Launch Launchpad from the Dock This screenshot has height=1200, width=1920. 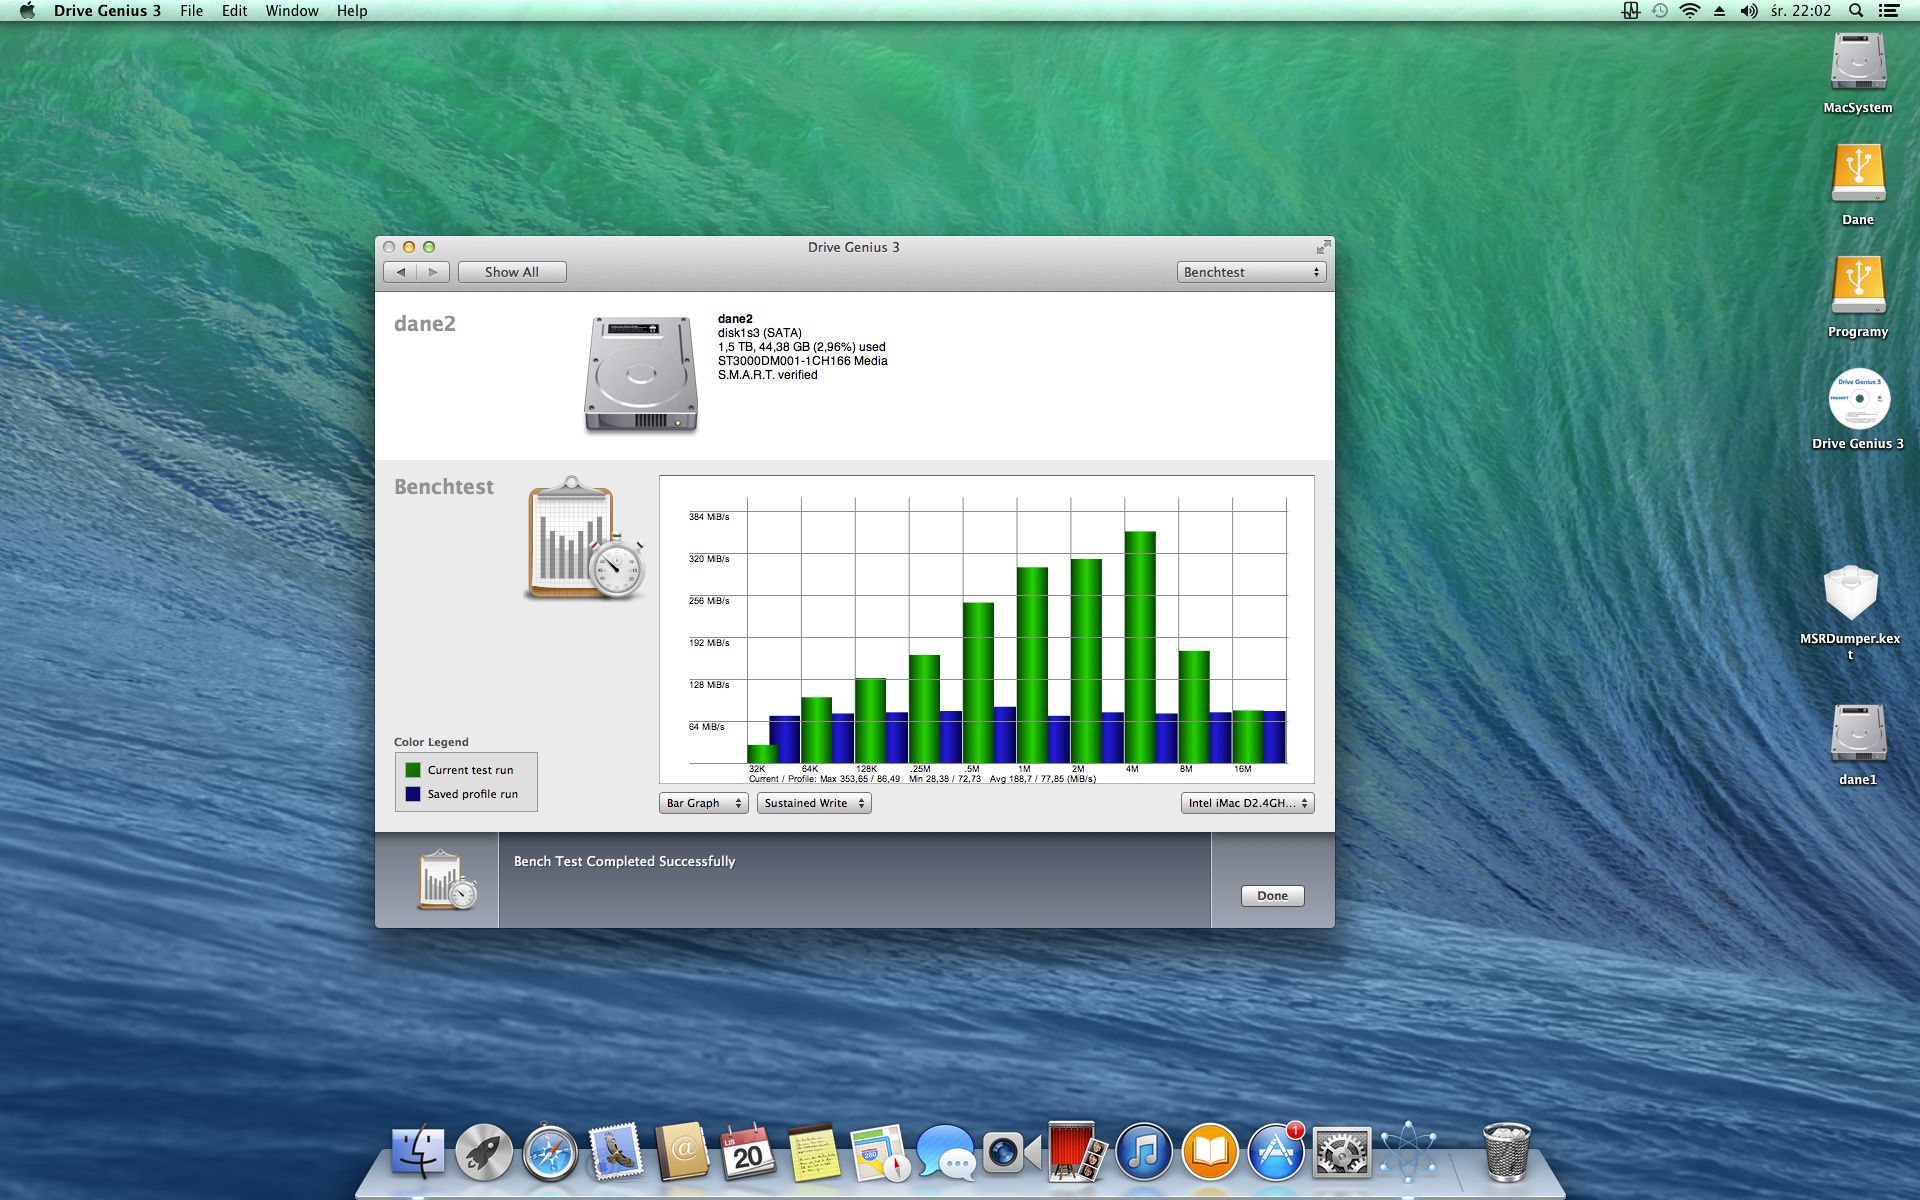pyautogui.click(x=484, y=1153)
